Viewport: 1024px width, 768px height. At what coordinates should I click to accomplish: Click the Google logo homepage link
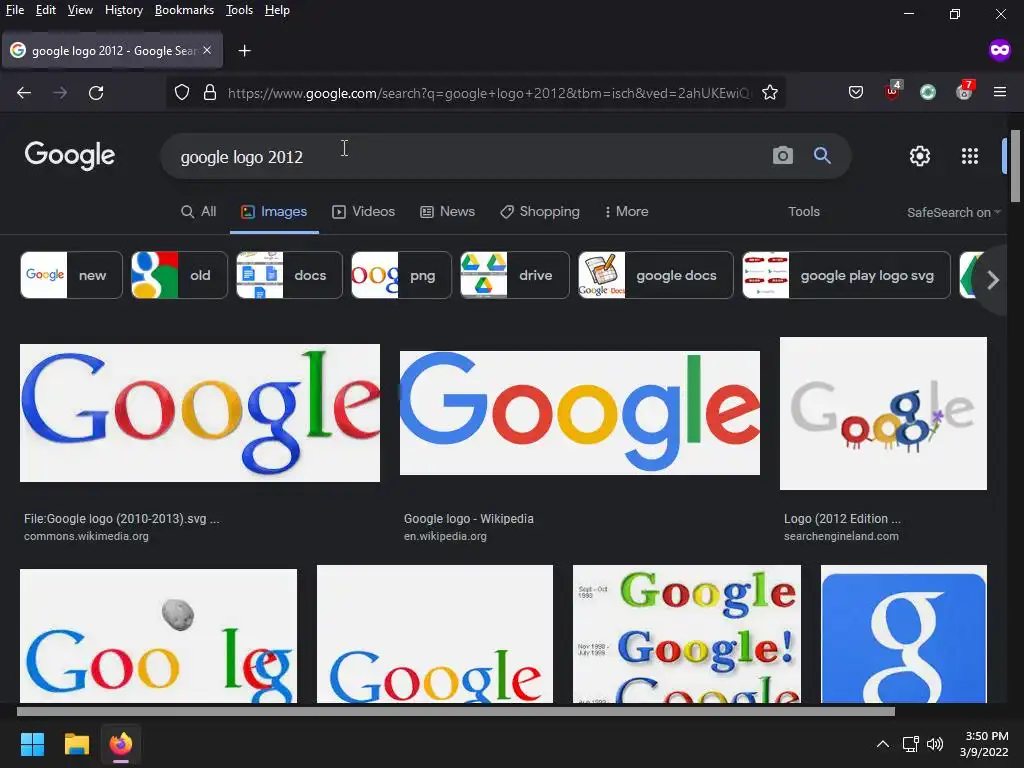(x=70, y=155)
